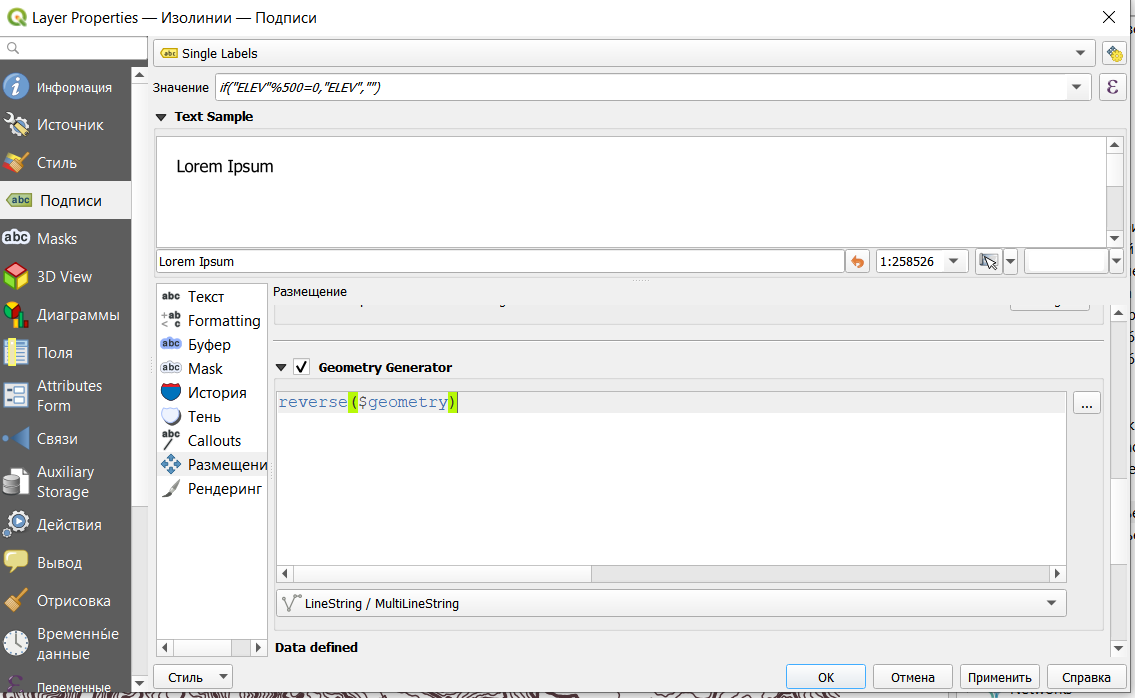Click the map canvas preview toggle icon

[x=989, y=262]
